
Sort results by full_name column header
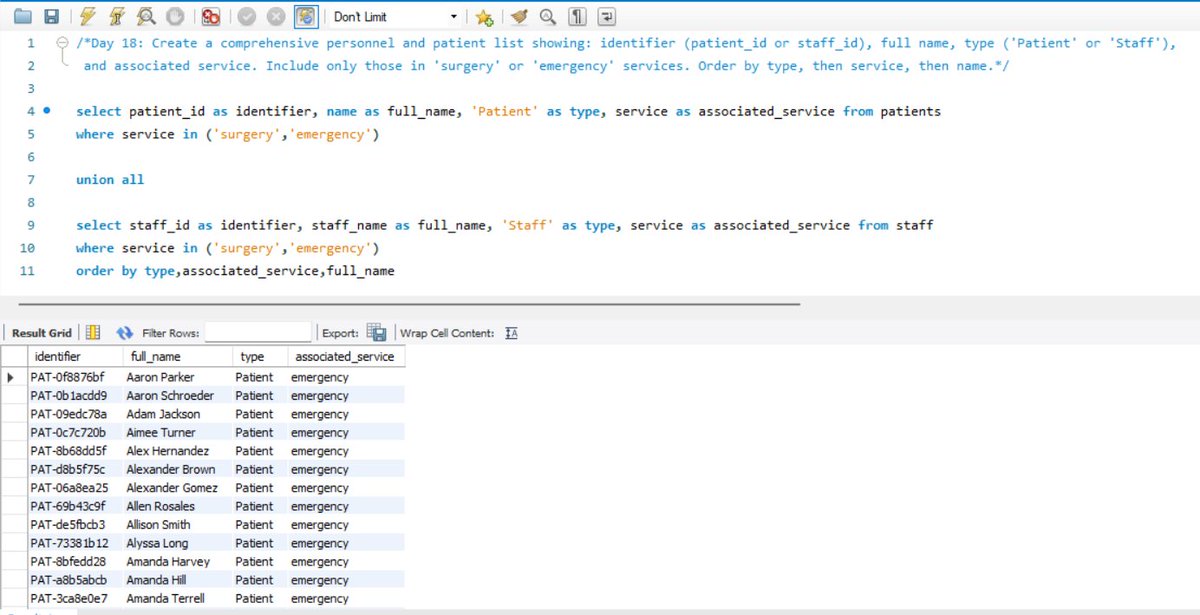(x=177, y=356)
